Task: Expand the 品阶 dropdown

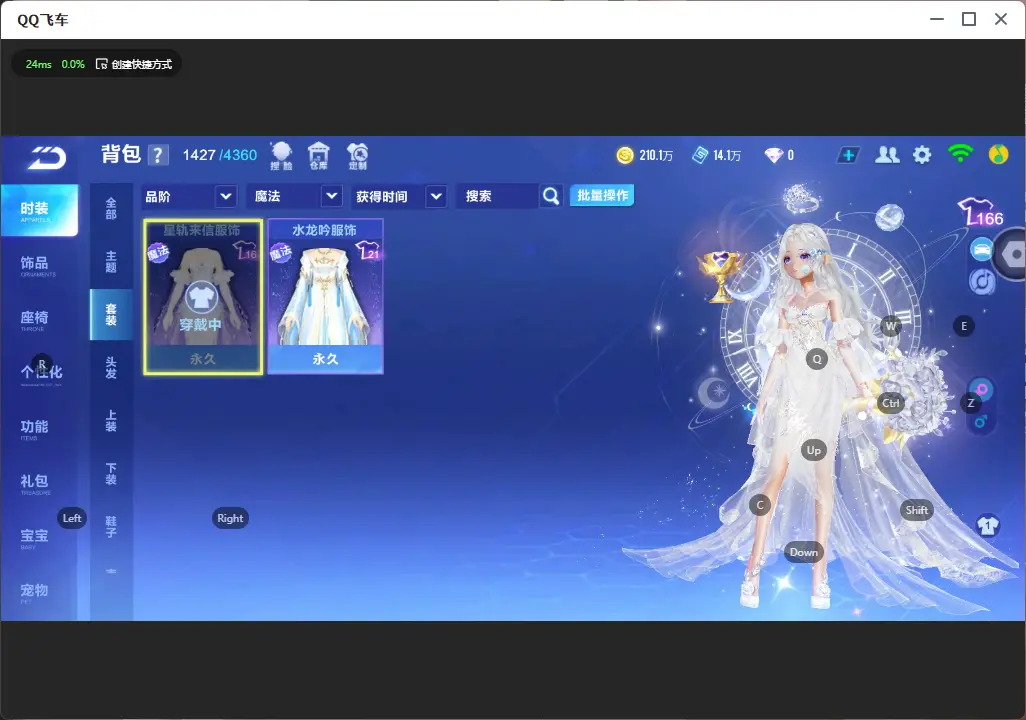Action: (189, 196)
